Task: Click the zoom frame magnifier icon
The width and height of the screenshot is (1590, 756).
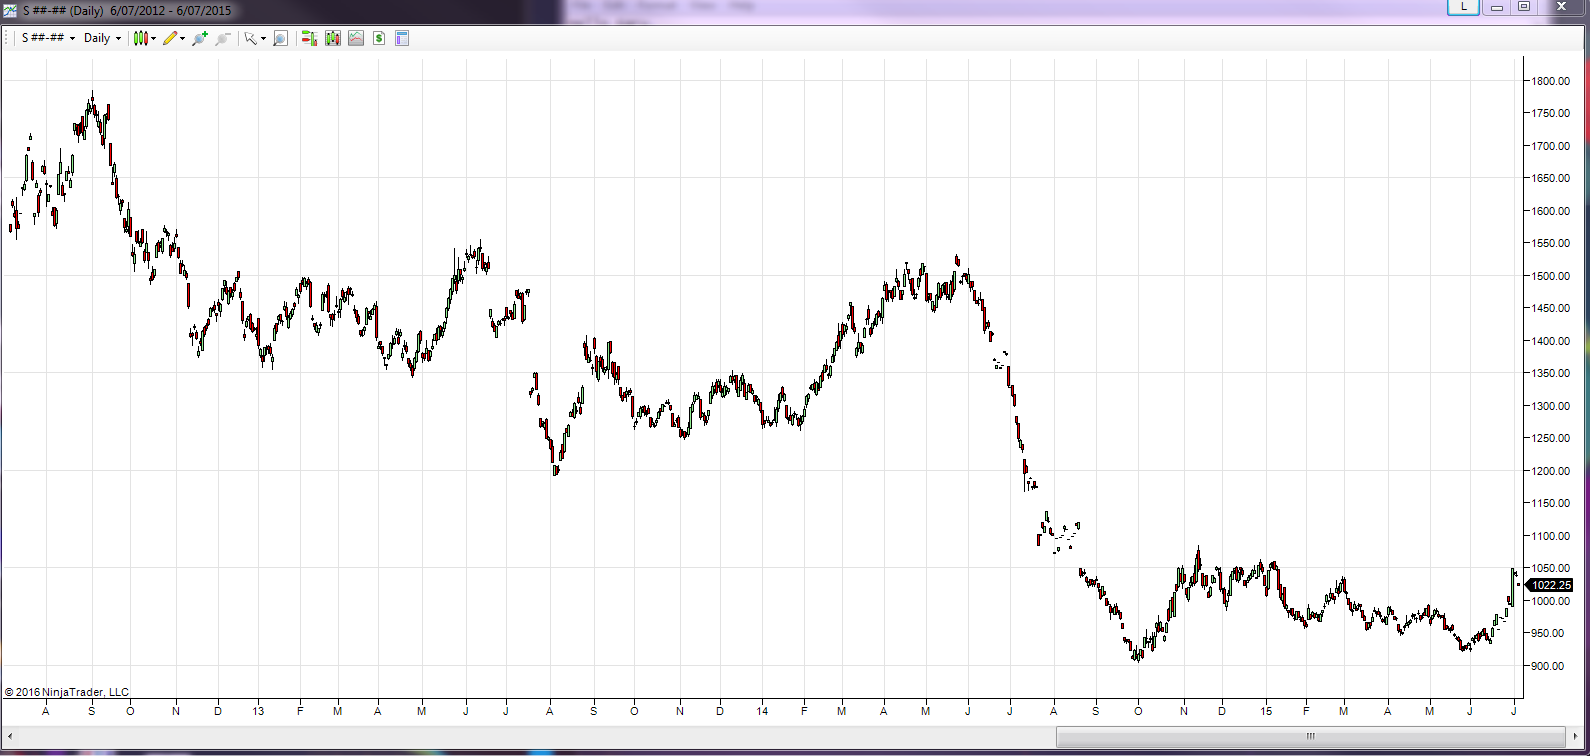Action: 281,38
